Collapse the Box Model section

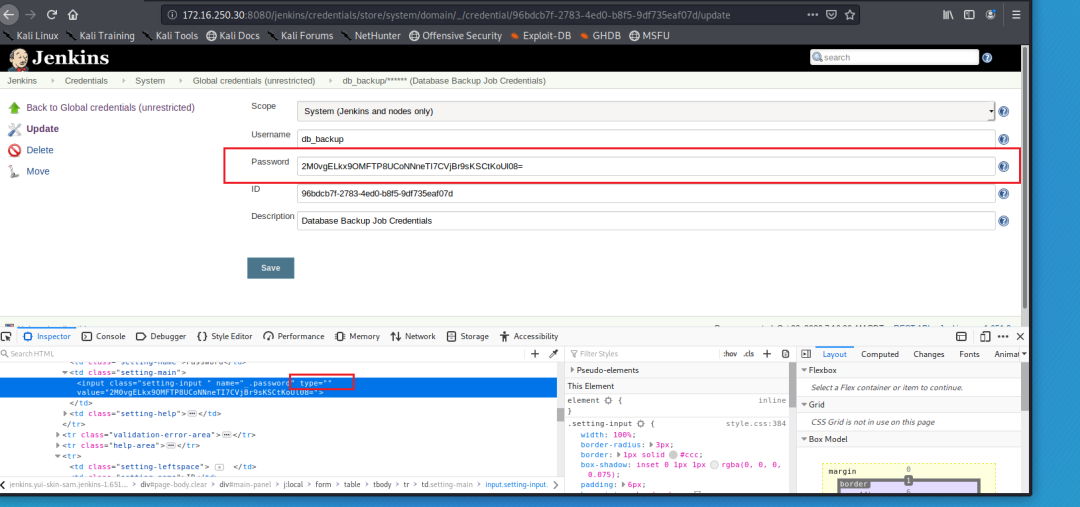804,439
